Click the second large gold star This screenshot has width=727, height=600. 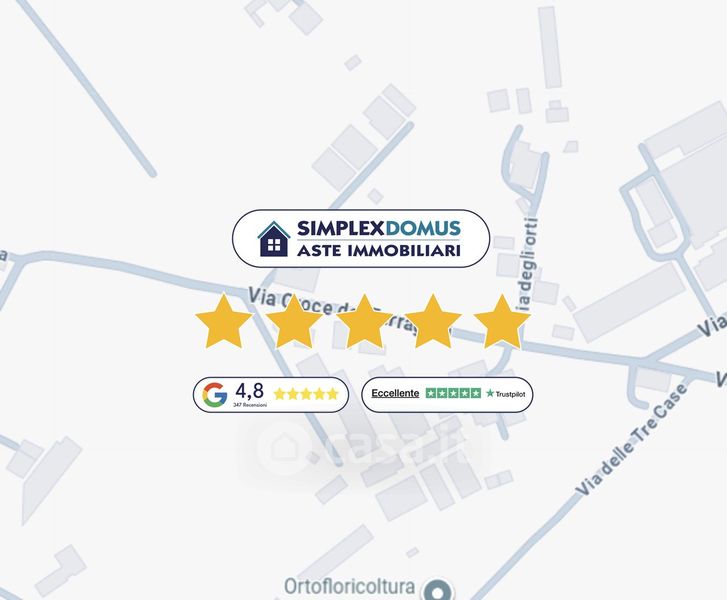pyautogui.click(x=293, y=321)
